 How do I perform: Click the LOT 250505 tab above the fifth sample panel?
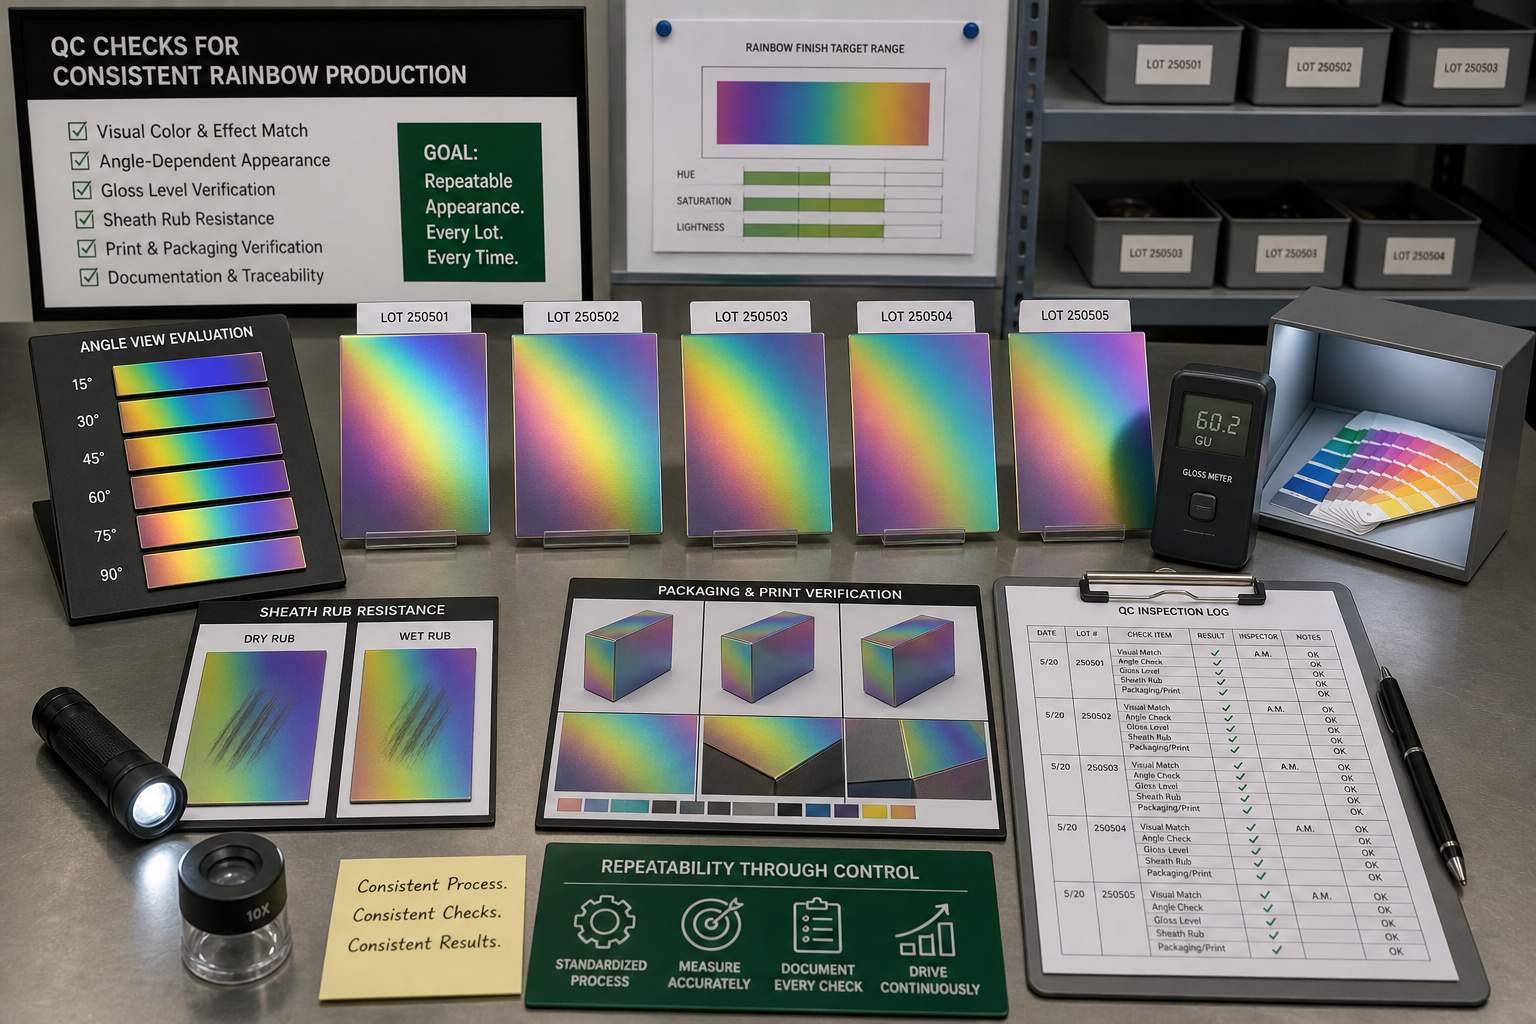pos(1075,315)
